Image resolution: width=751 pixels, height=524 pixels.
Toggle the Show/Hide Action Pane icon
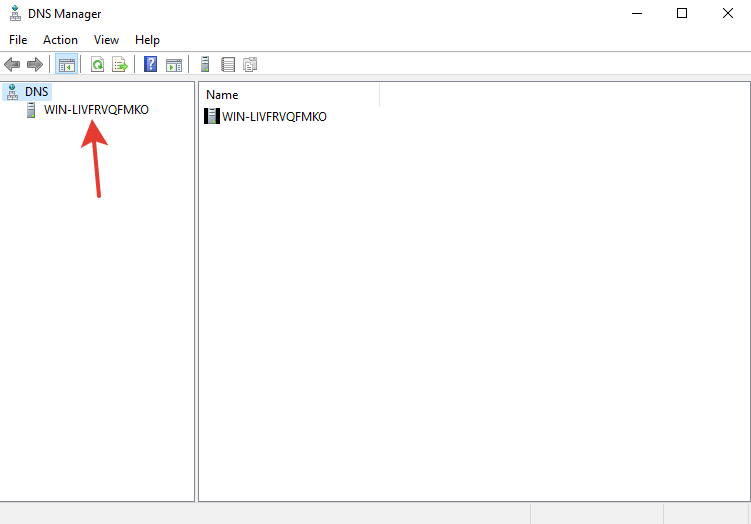coord(174,64)
